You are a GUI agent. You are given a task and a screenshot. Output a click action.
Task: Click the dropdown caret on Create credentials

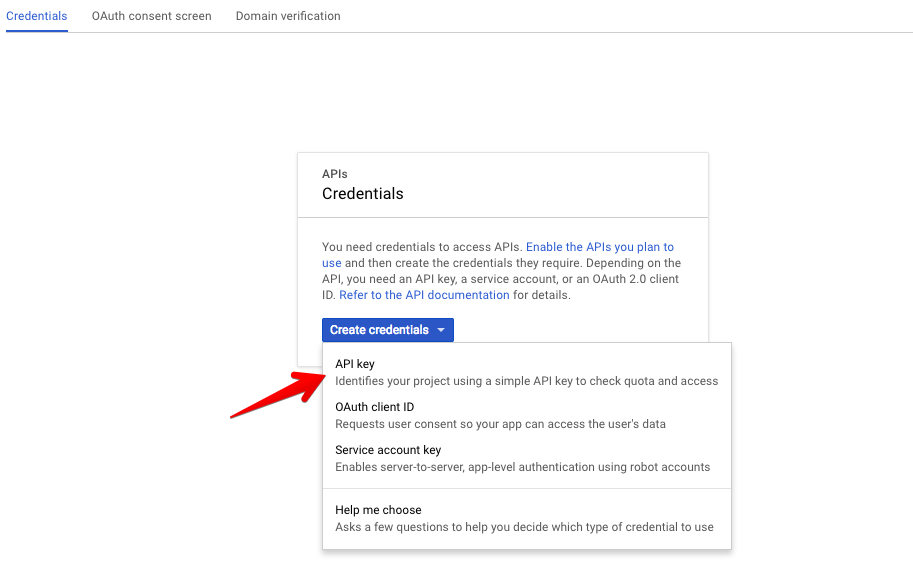[x=441, y=330]
